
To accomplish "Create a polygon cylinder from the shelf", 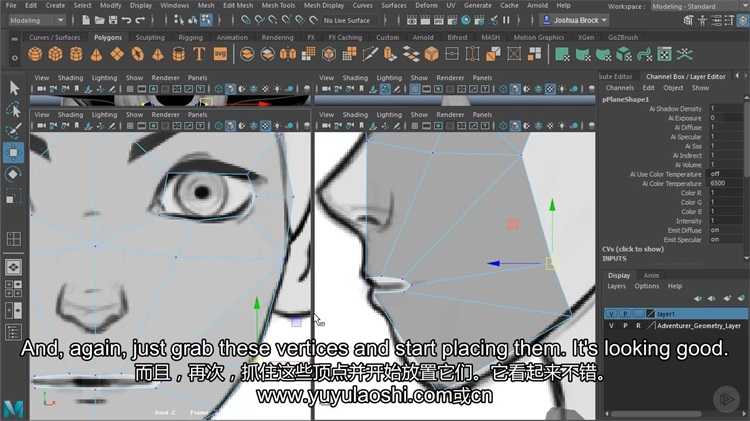I will (x=76, y=55).
